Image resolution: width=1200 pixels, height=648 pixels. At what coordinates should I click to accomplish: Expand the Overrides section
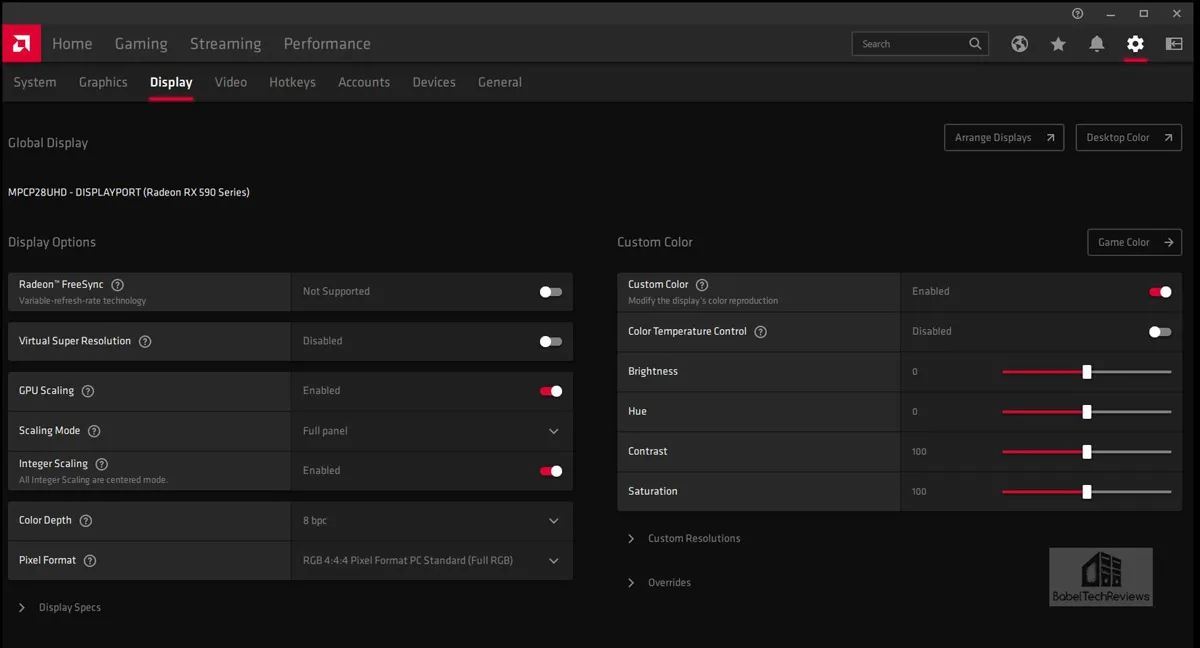pos(659,583)
